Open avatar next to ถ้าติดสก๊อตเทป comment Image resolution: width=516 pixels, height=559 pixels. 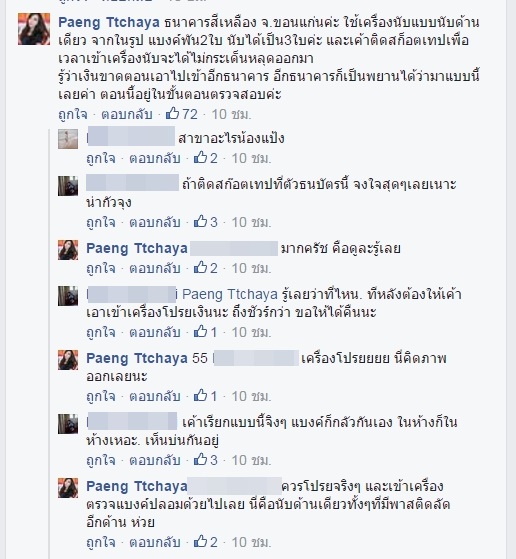68,186
